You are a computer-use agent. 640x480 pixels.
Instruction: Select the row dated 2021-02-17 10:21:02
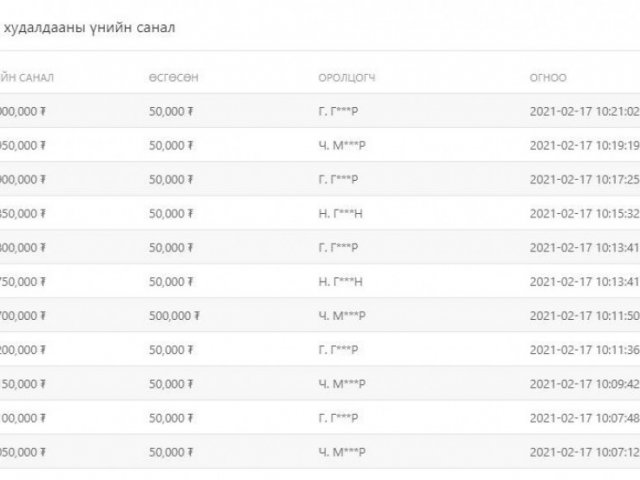pos(320,111)
